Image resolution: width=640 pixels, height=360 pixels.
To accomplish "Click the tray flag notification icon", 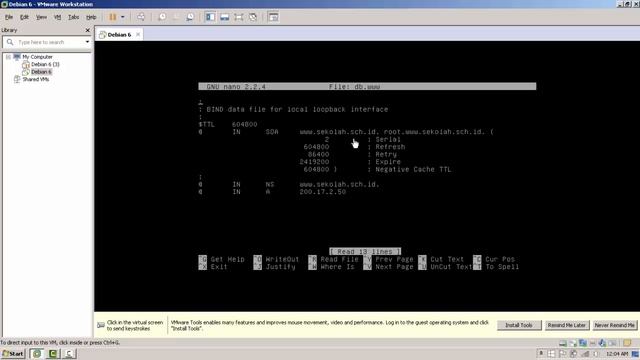I will [563, 354].
